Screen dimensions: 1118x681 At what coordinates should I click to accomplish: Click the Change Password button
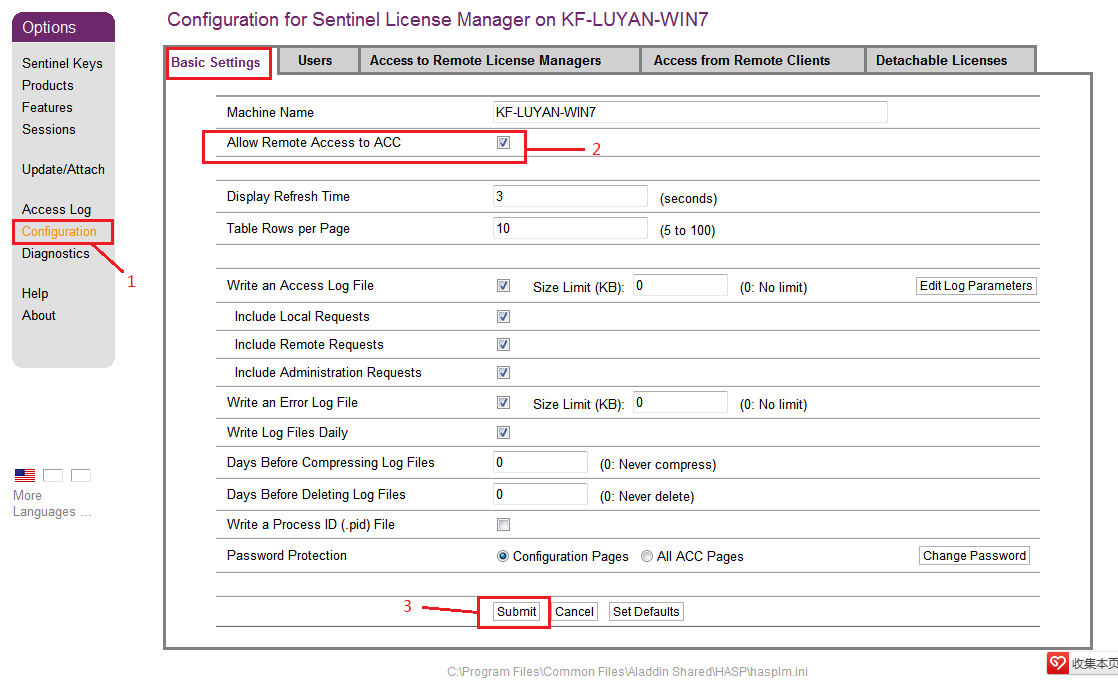(974, 556)
